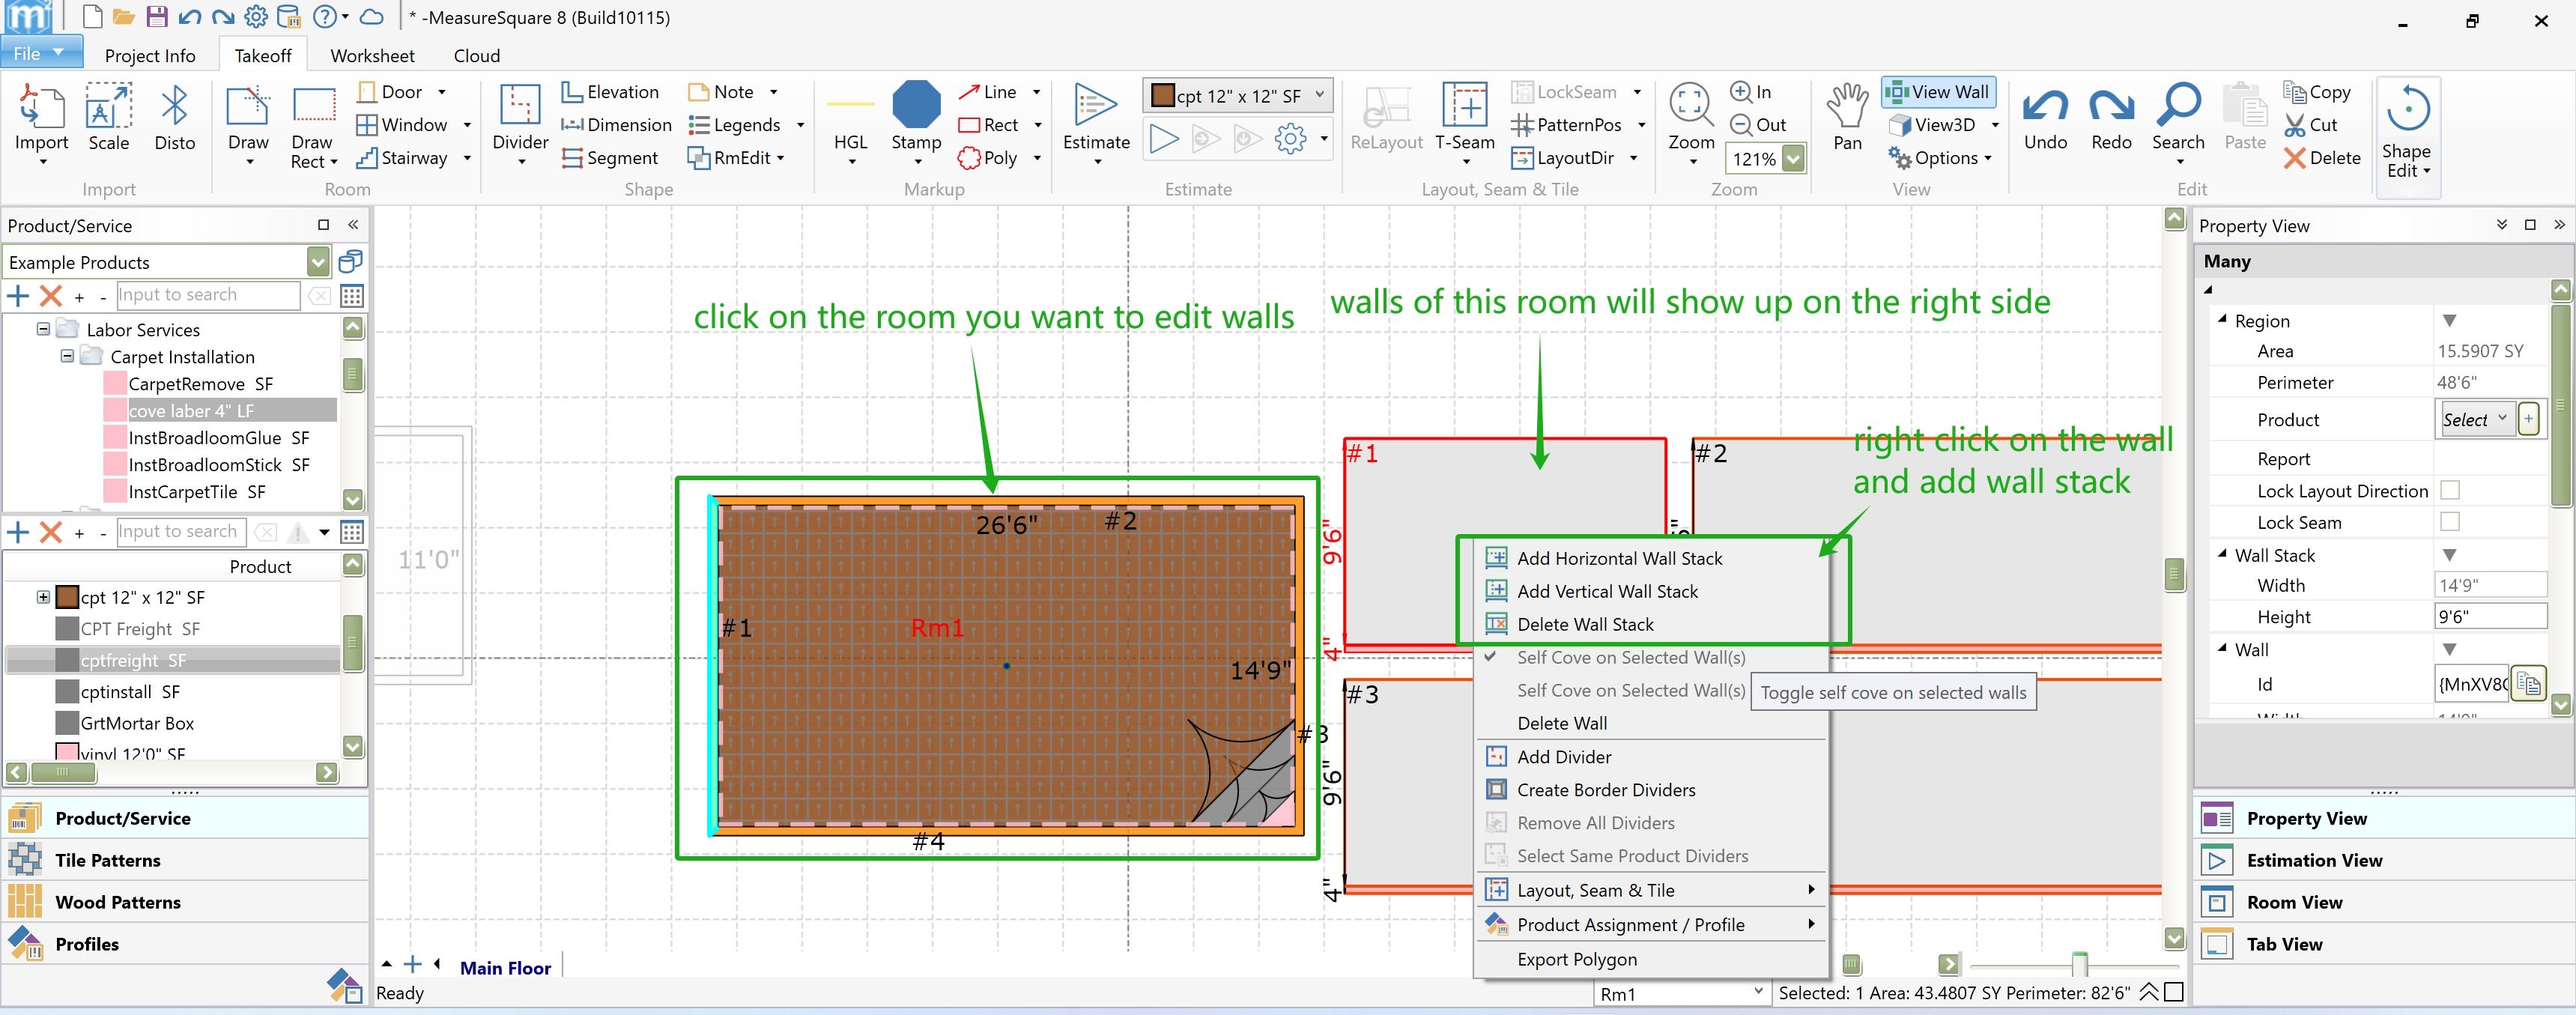Choose Add Horizontal Wall Stack
The image size is (2576, 1015).
(x=1618, y=558)
